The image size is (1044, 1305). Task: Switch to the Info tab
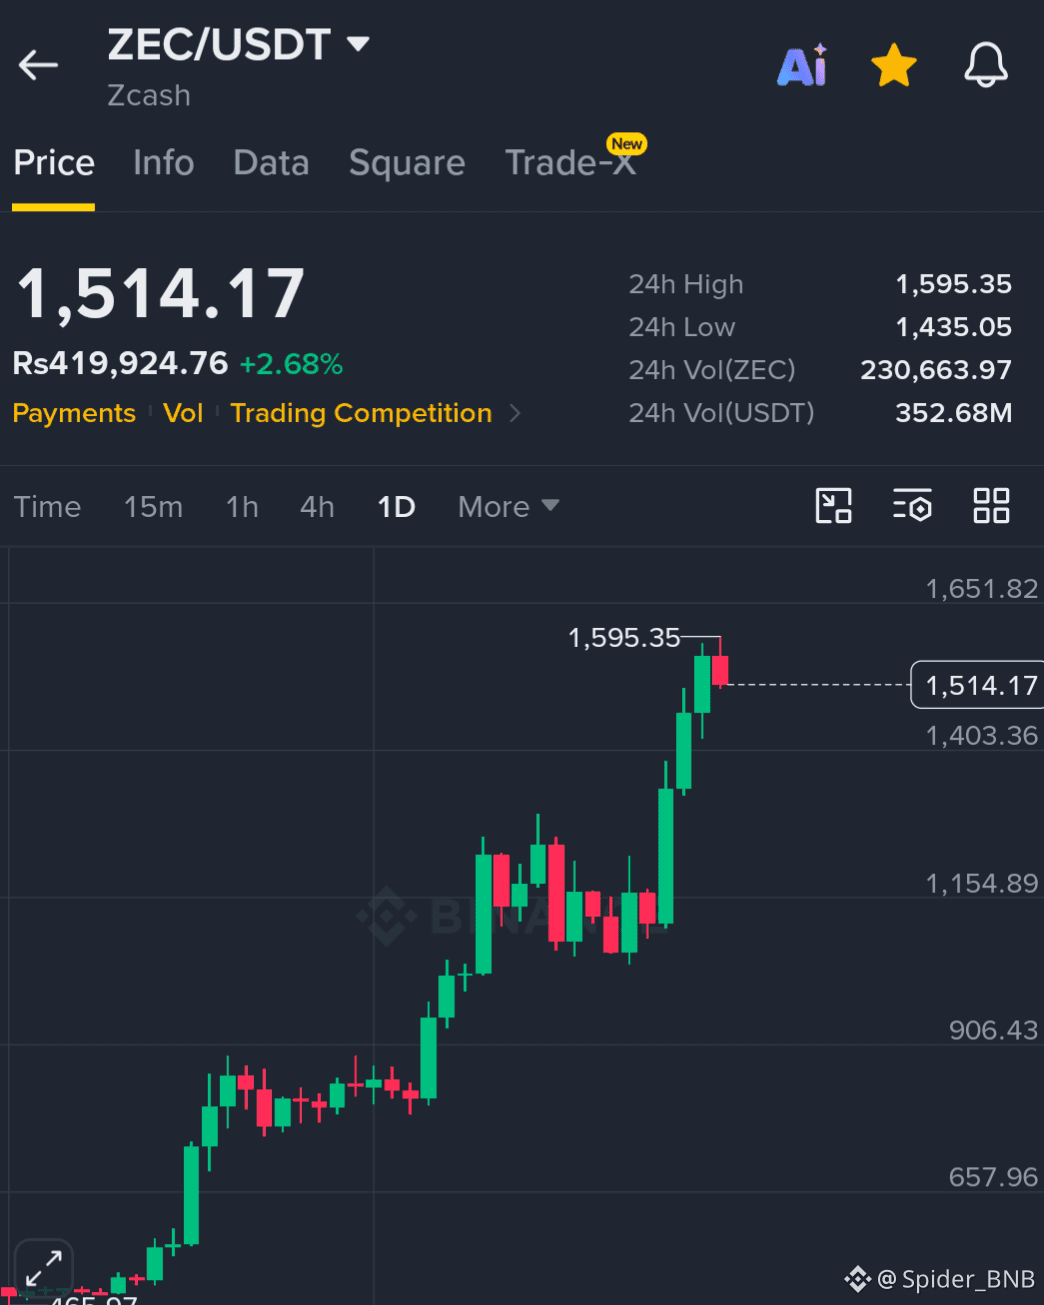coord(164,163)
